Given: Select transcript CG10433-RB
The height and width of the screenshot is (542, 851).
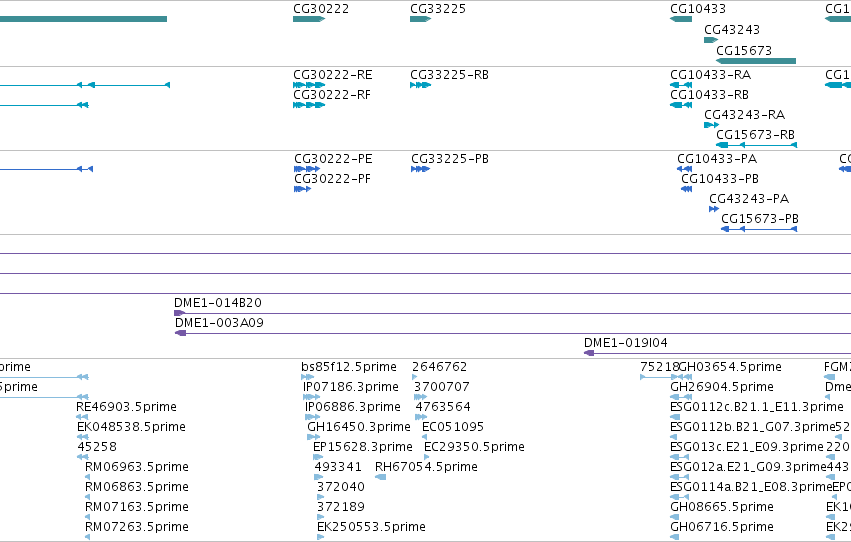Looking at the screenshot, I should tap(709, 95).
